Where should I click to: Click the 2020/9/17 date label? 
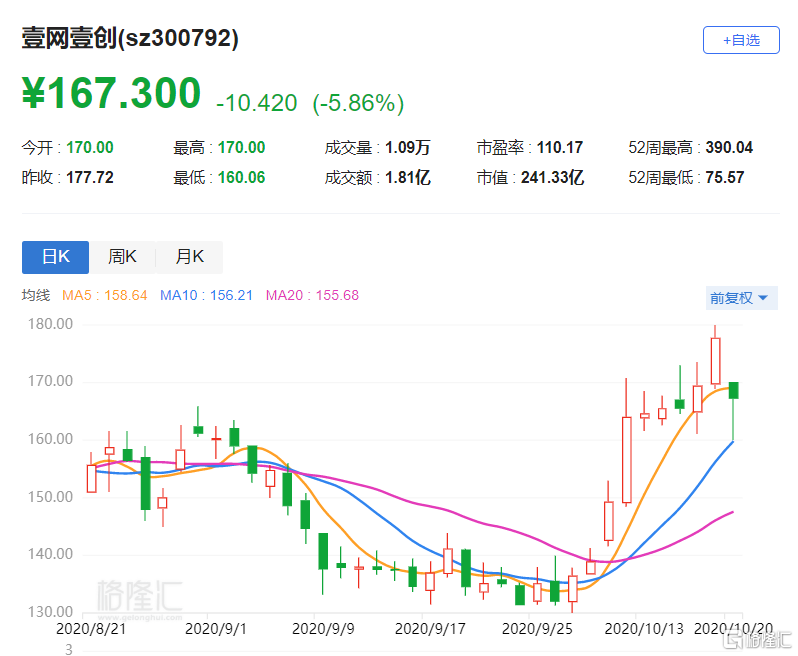tap(430, 629)
